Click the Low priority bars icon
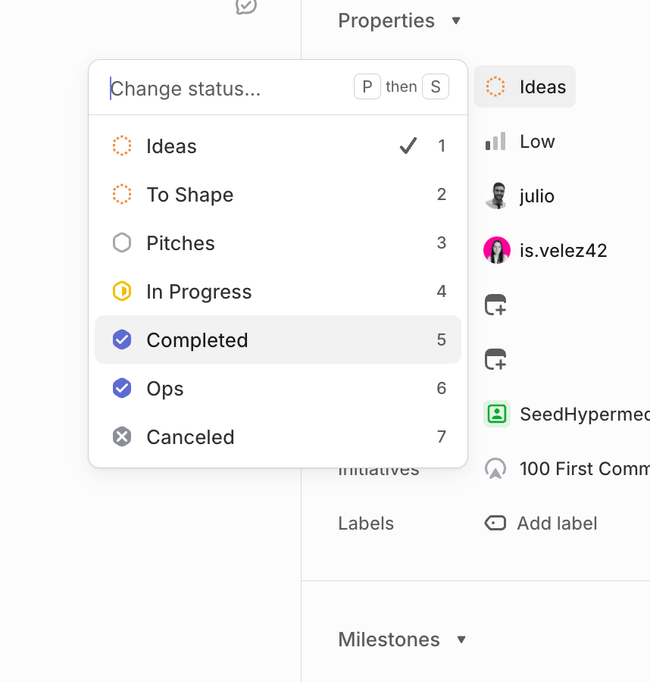 pos(495,142)
